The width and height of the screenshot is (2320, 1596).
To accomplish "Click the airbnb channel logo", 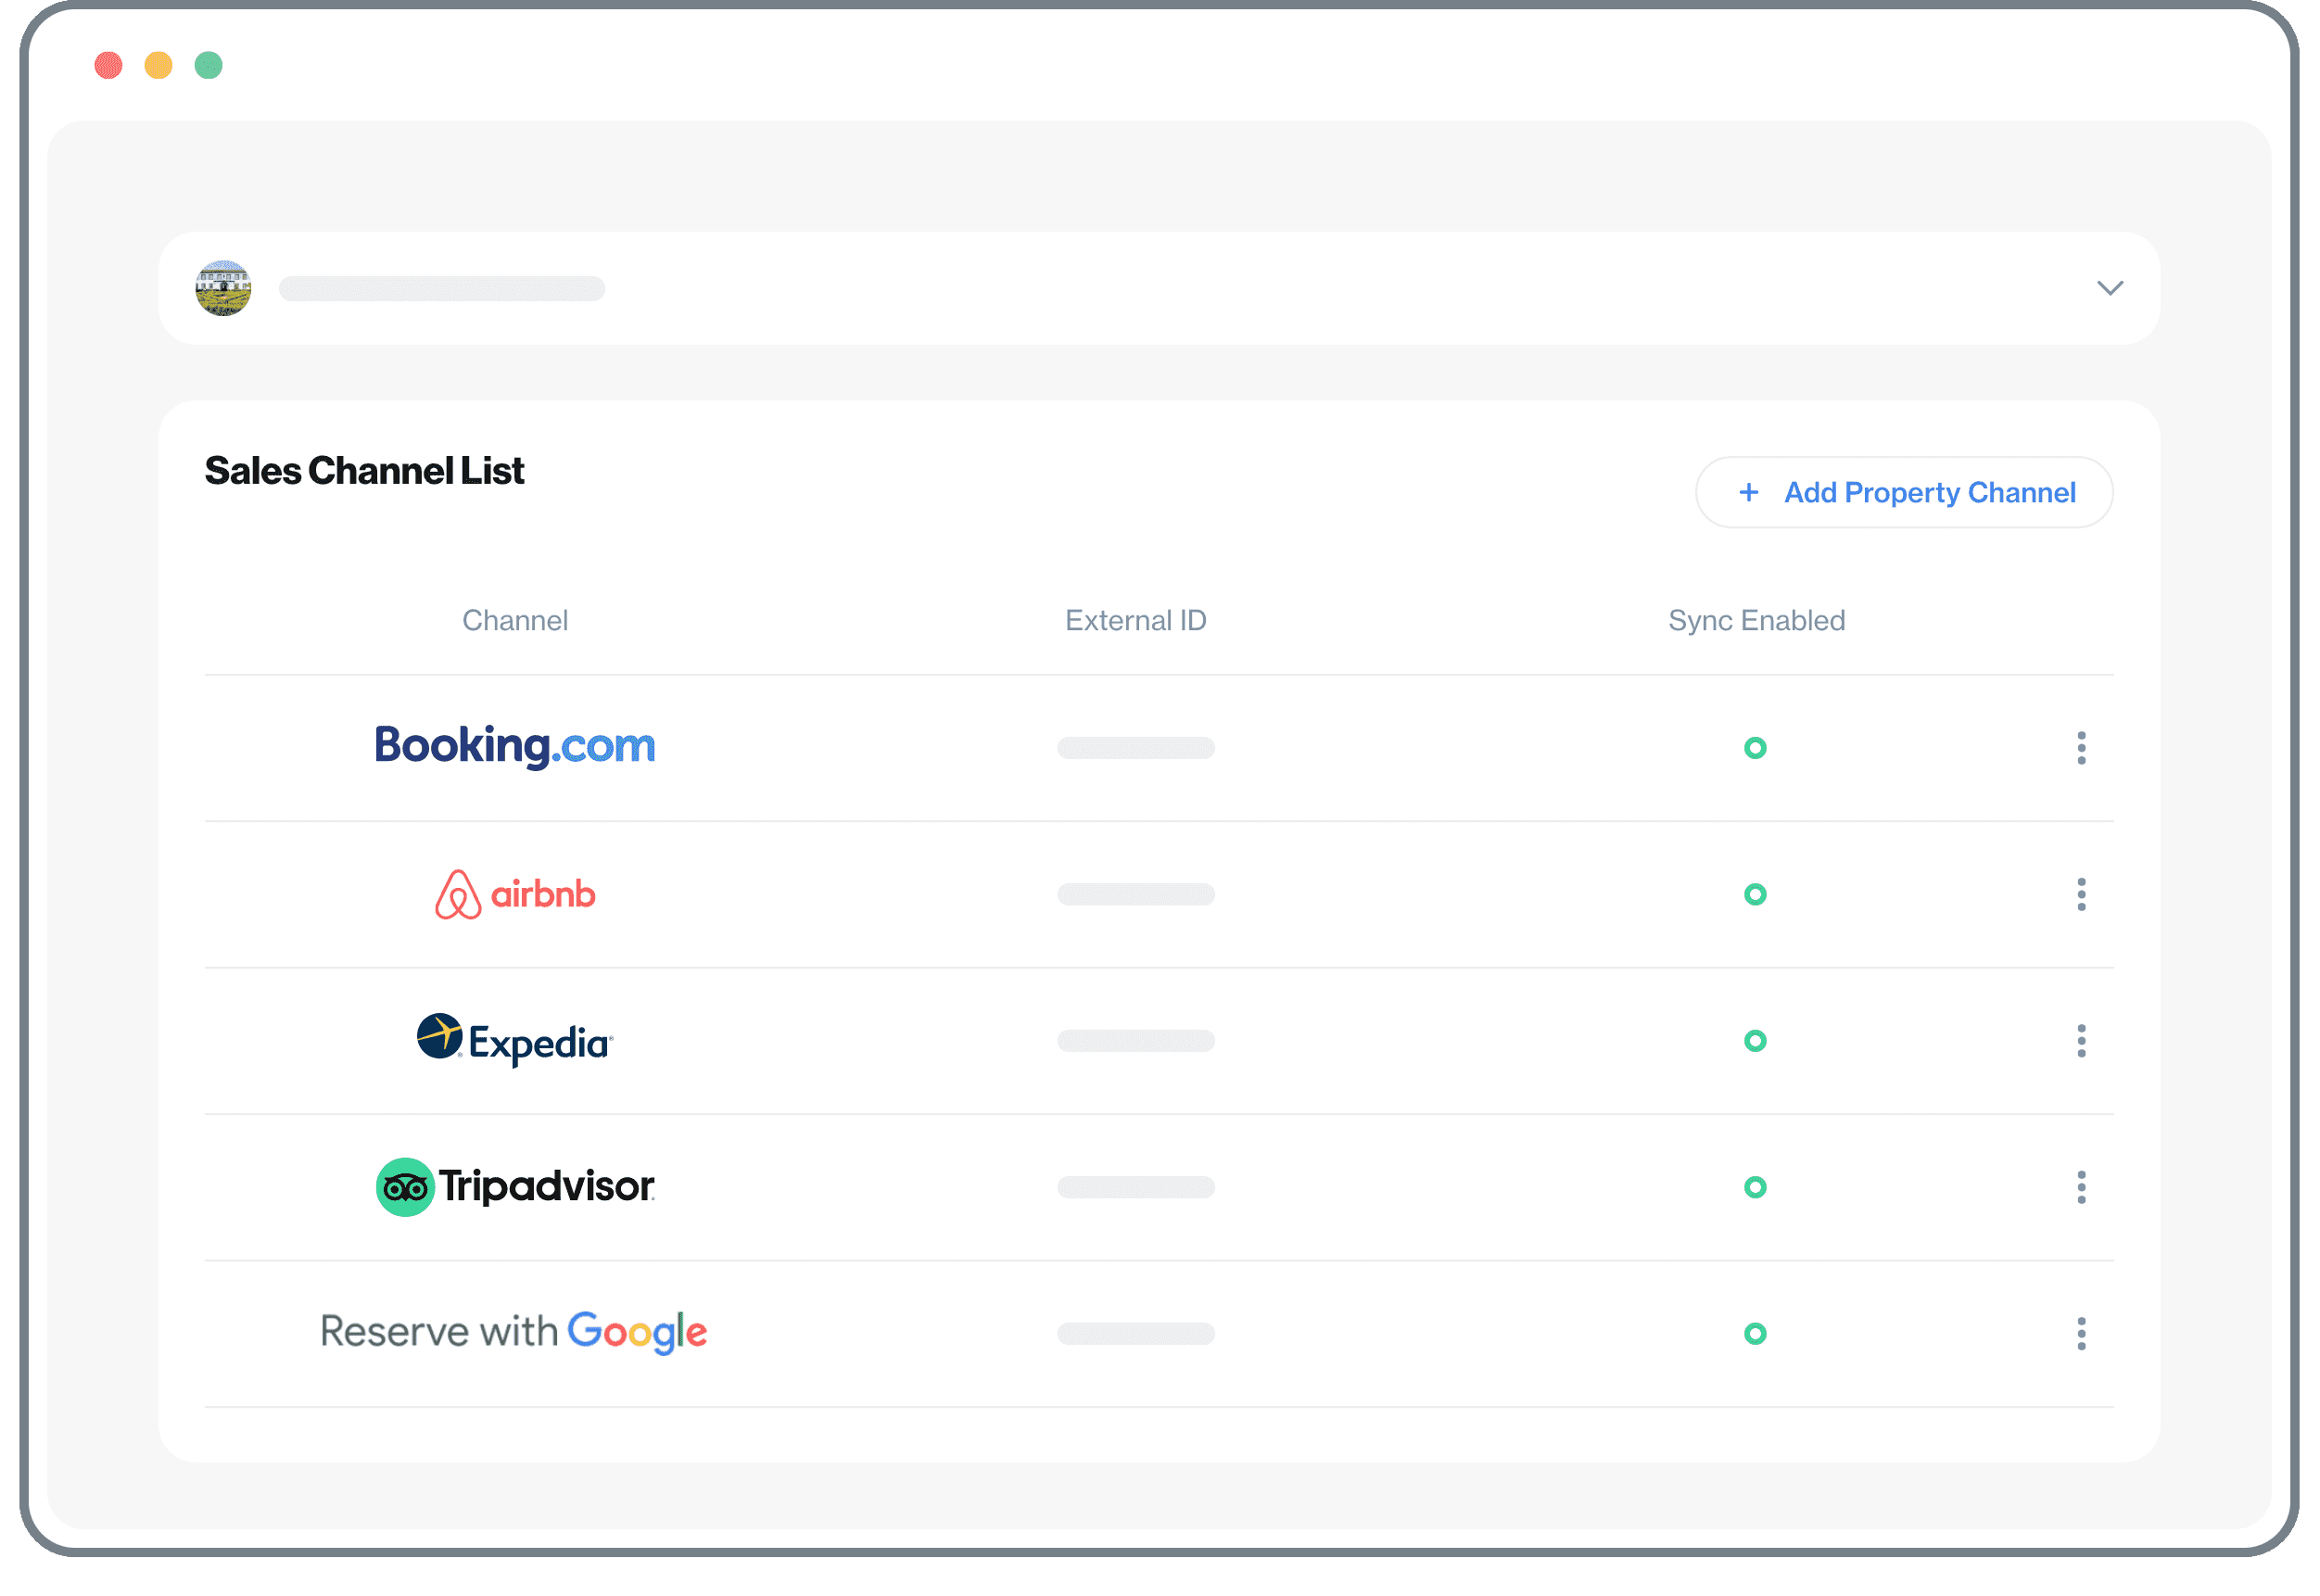I will point(515,894).
